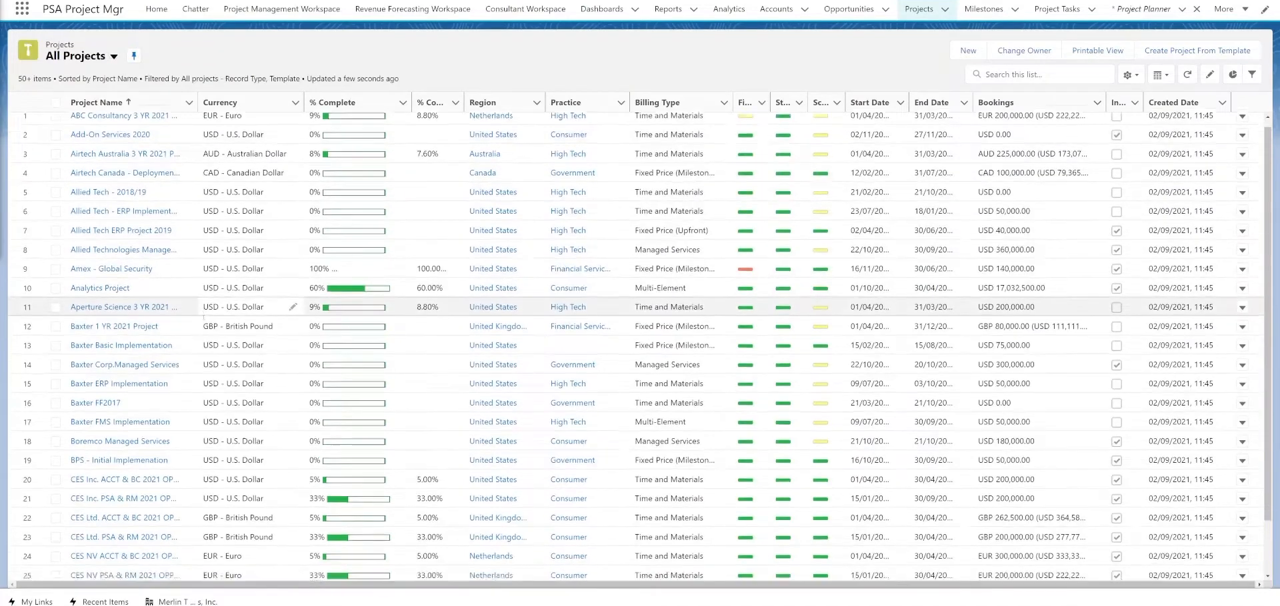Expand the Accounts nav chevron
The width and height of the screenshot is (1280, 606).
[x=804, y=10]
